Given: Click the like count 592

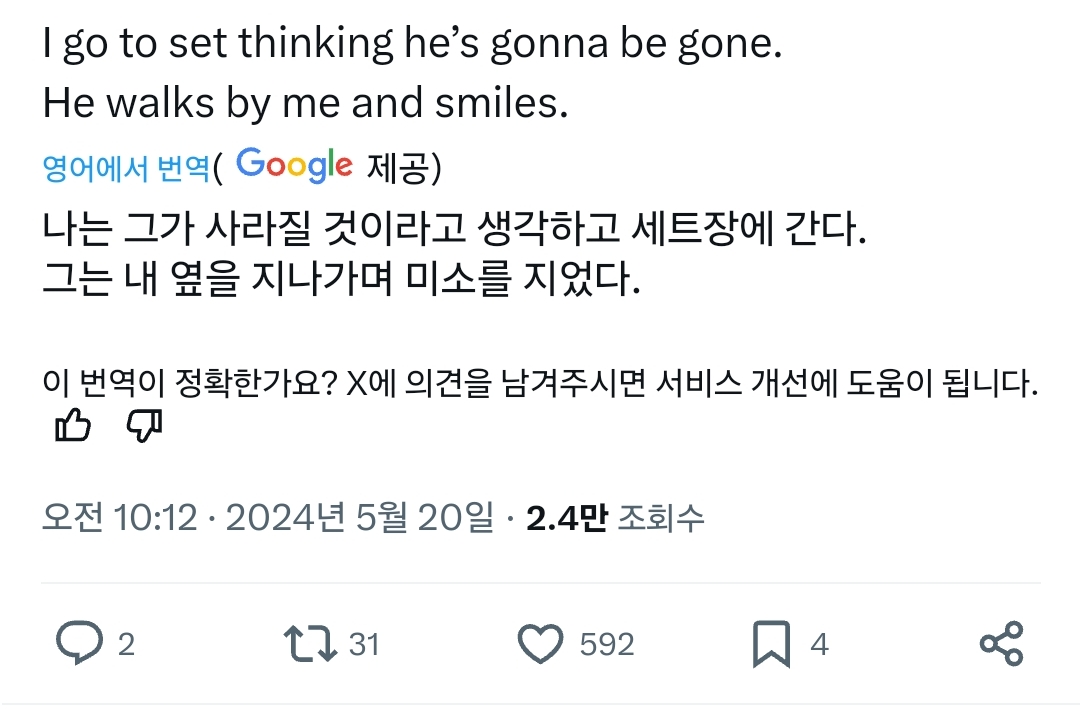Looking at the screenshot, I should click(x=607, y=645).
